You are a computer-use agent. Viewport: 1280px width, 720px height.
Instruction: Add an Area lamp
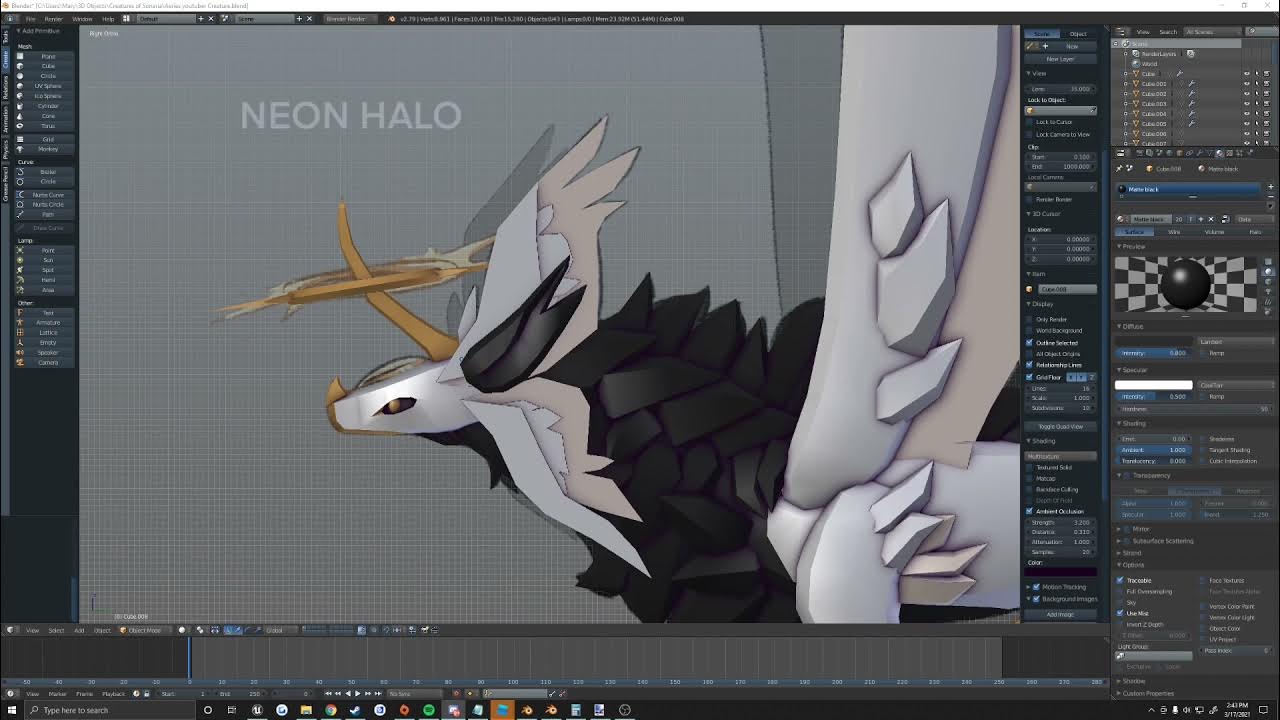(x=47, y=290)
